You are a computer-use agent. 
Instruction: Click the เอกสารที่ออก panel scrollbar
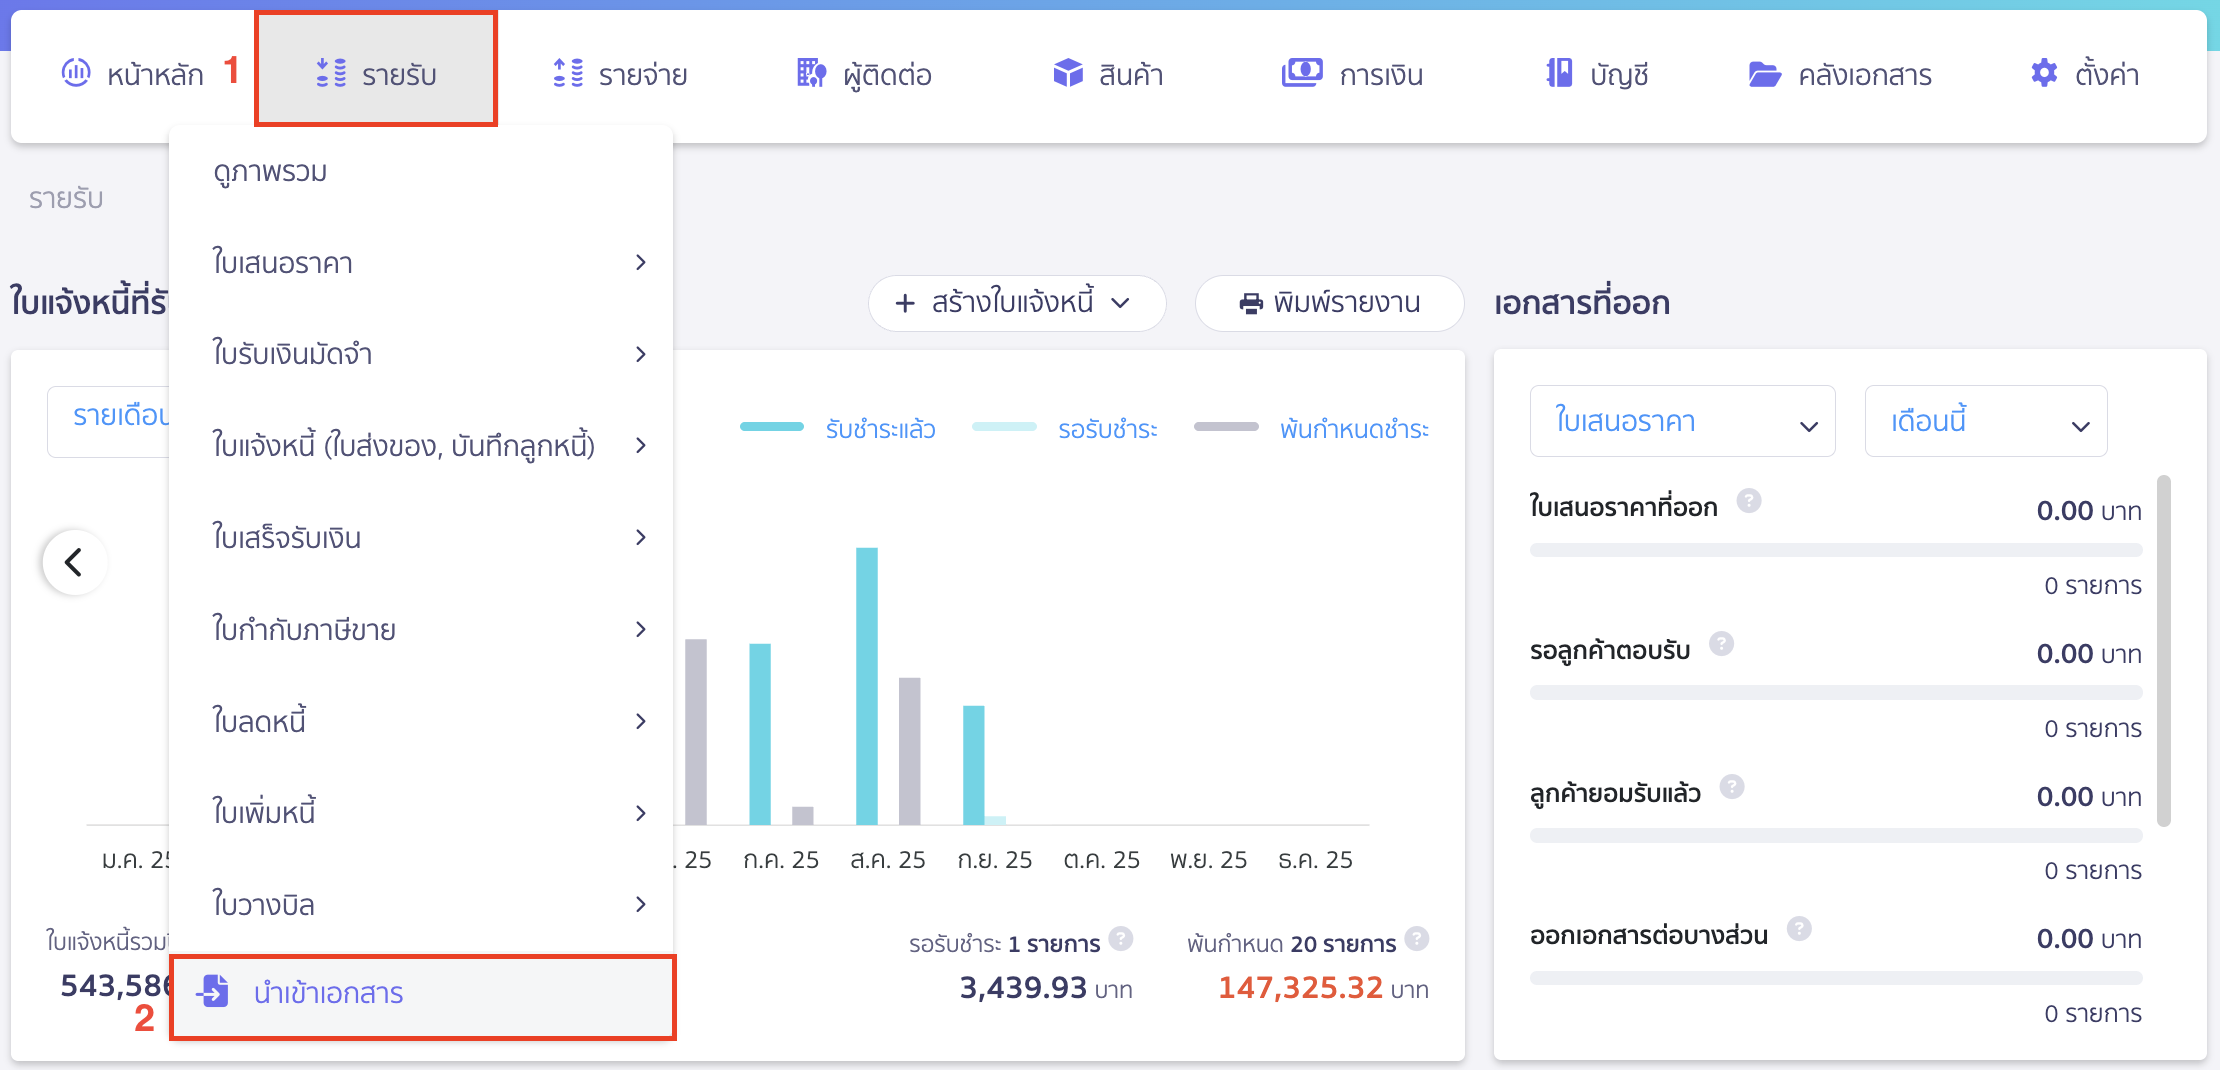[2164, 651]
